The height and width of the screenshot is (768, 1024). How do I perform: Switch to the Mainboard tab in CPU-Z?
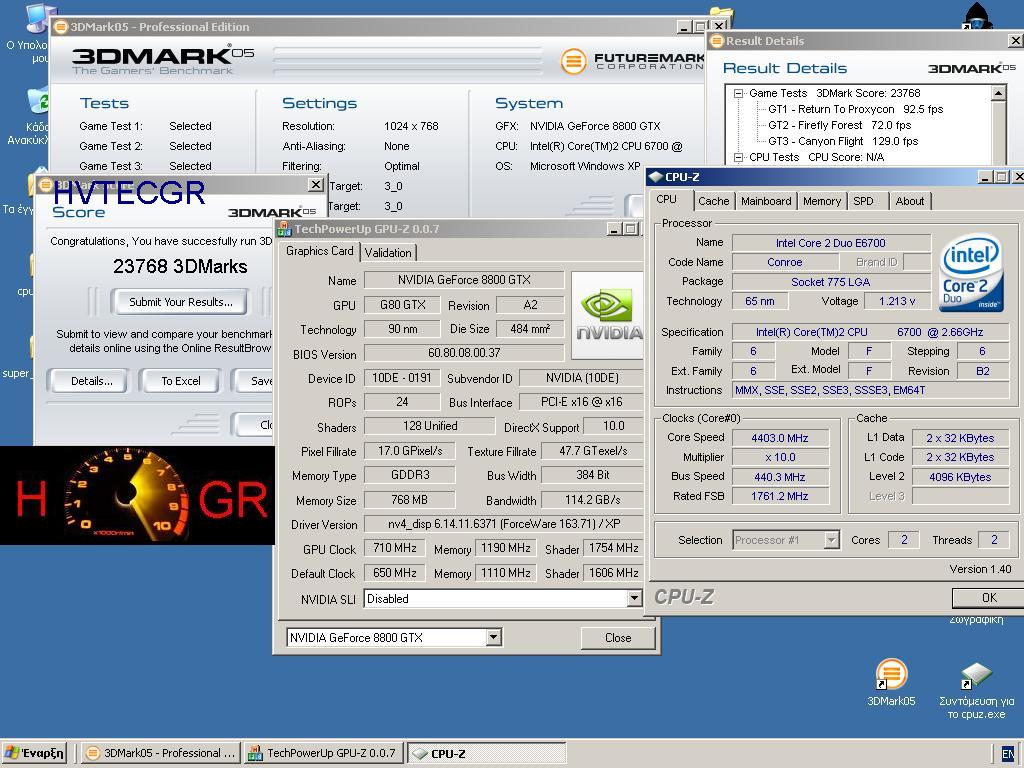pos(766,201)
